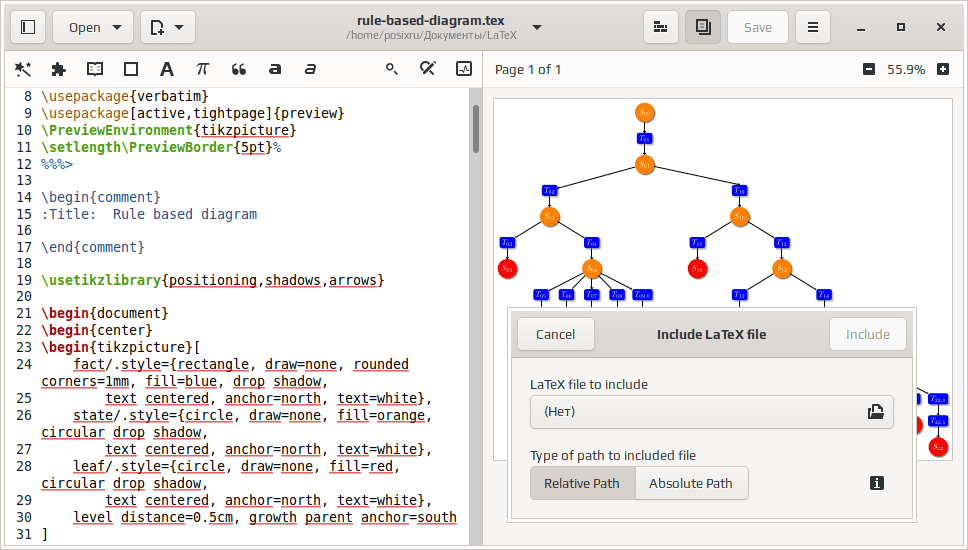Click line 21 \begin{document} text

tap(104, 314)
